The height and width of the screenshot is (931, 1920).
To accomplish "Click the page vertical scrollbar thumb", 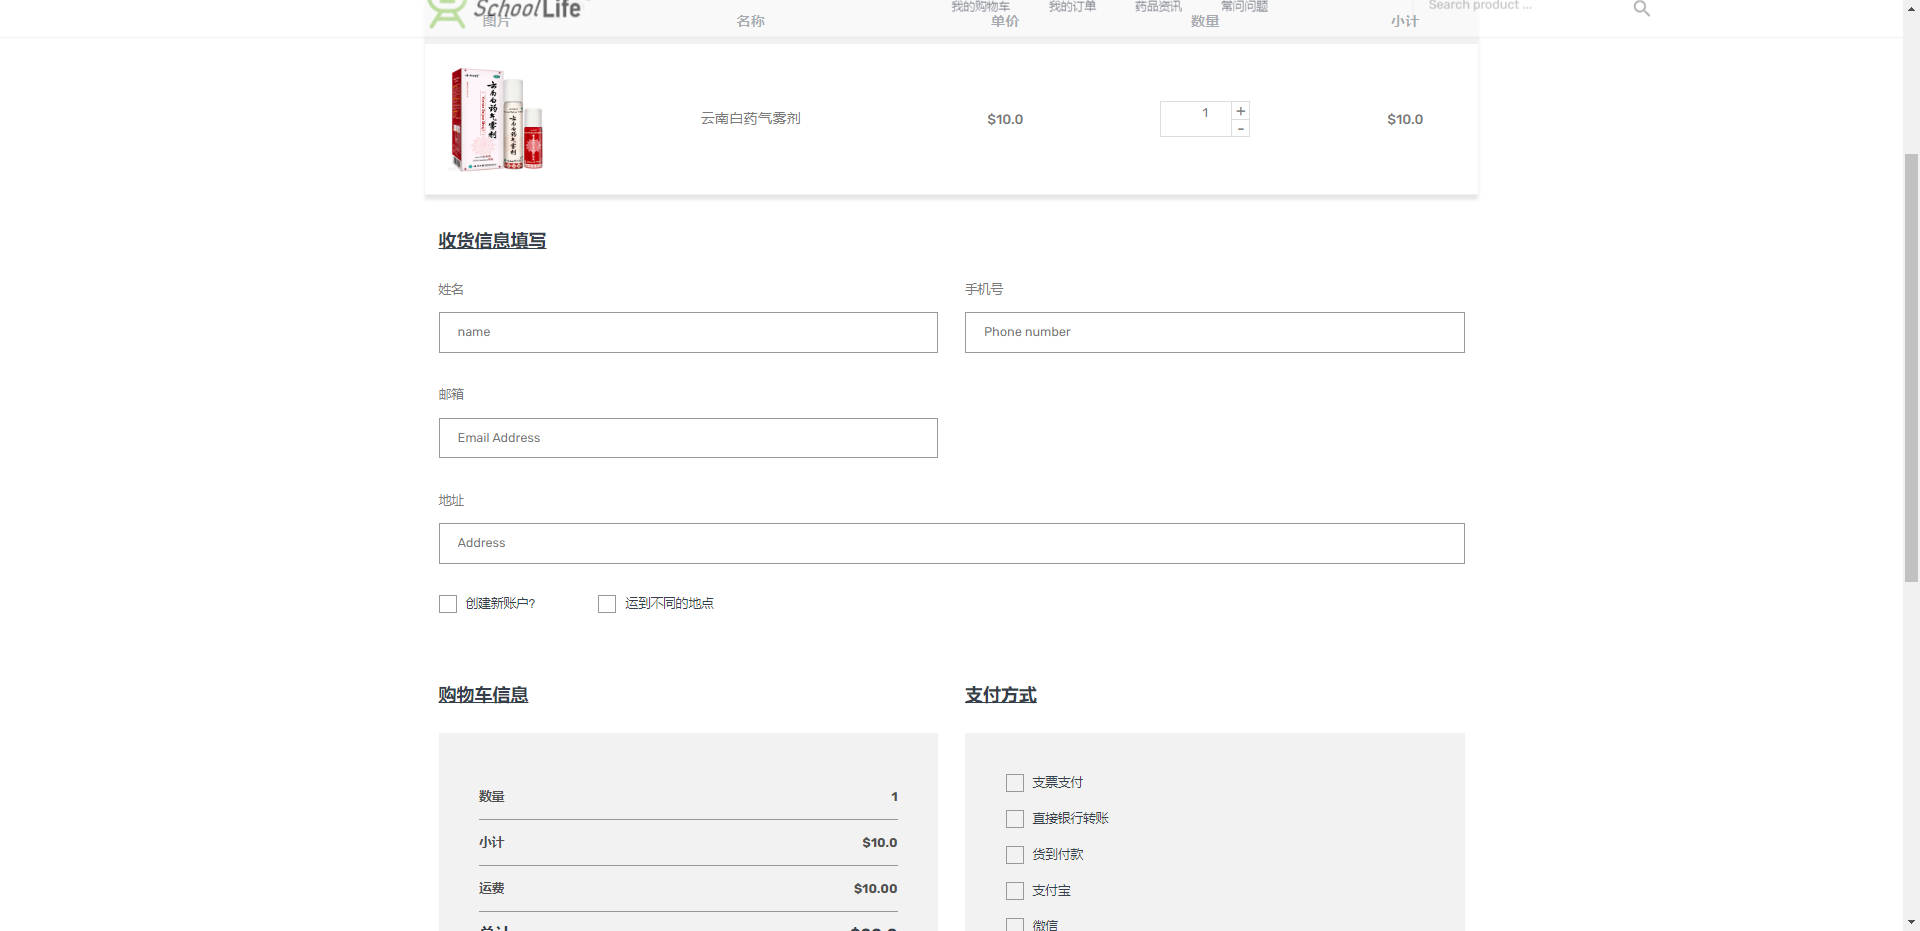I will coord(1911,367).
